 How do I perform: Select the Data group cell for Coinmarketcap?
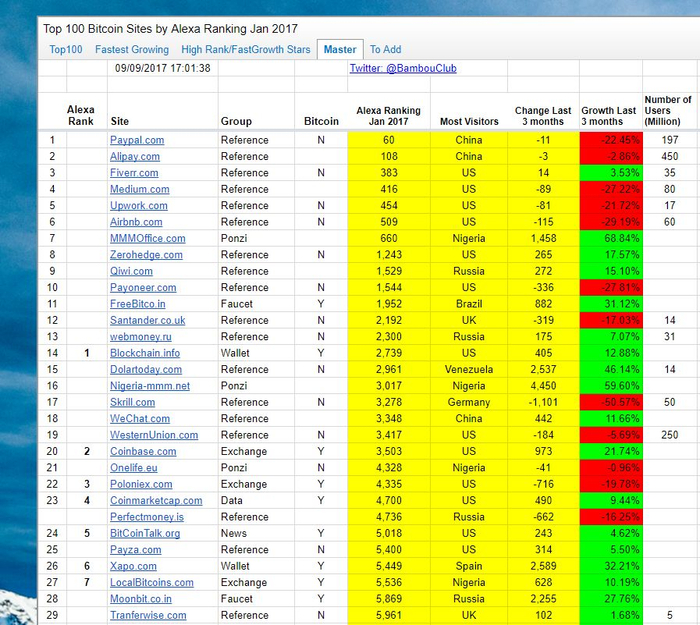256,500
